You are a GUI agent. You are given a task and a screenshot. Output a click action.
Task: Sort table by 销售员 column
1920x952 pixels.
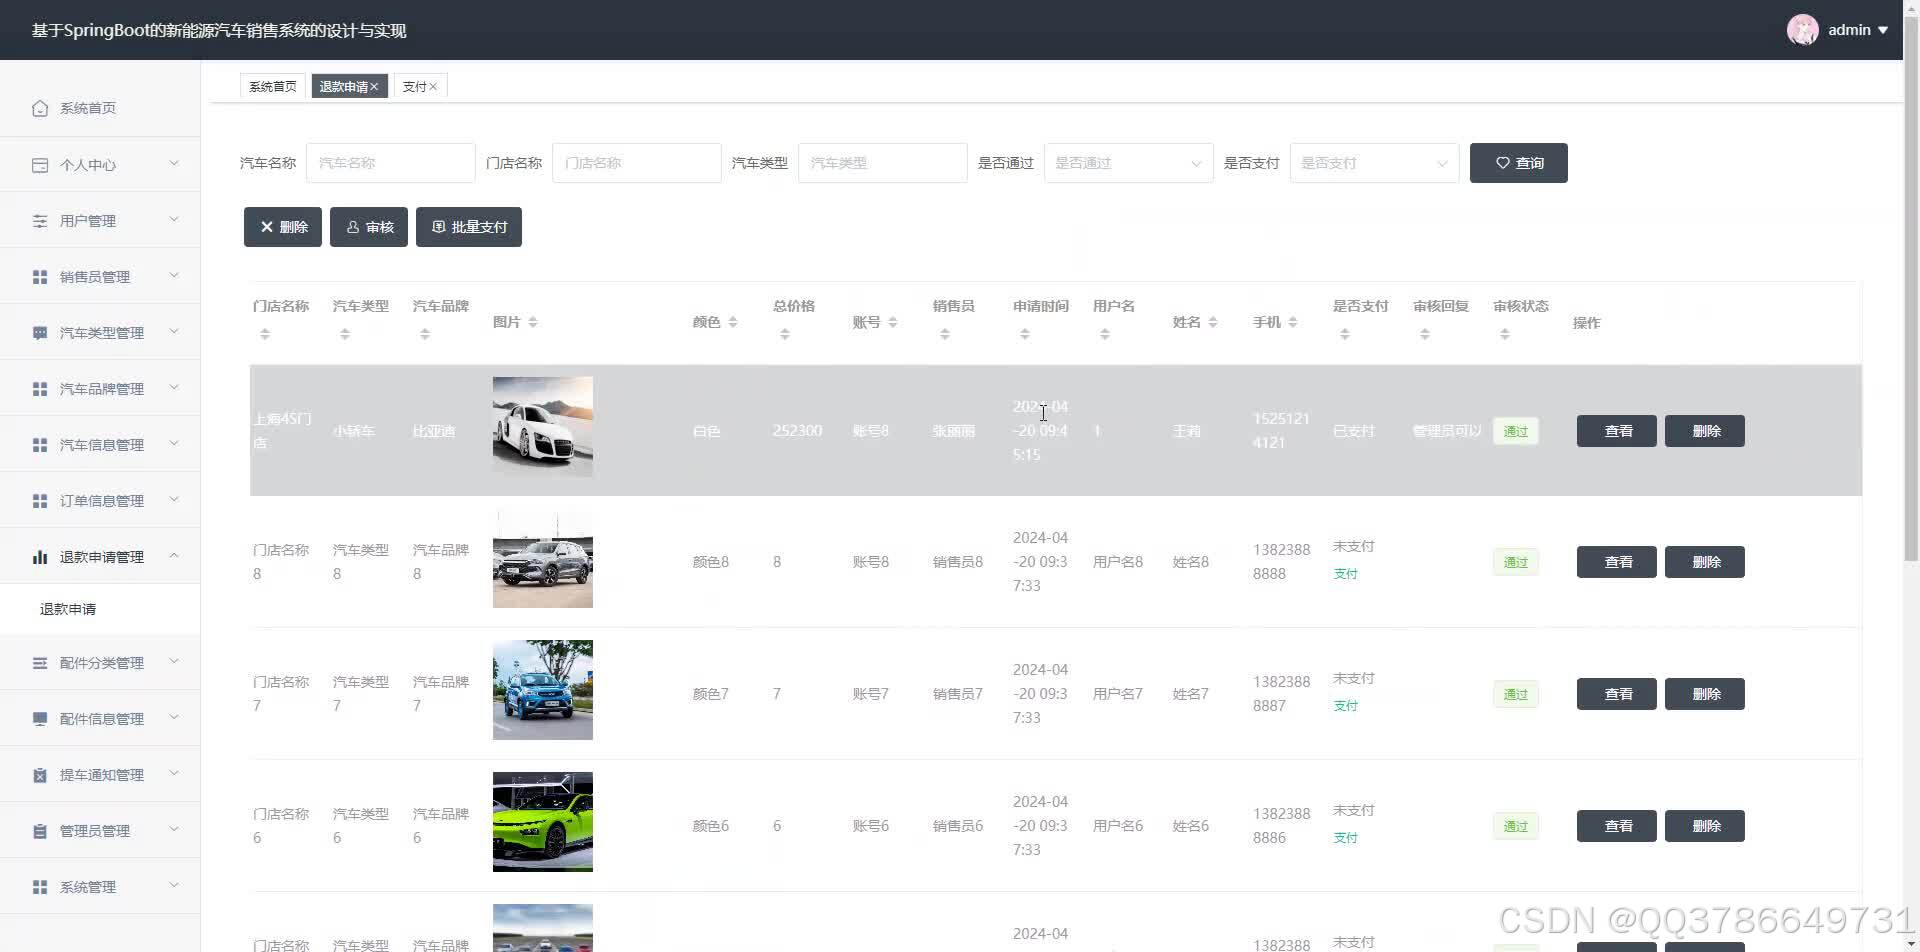point(945,334)
